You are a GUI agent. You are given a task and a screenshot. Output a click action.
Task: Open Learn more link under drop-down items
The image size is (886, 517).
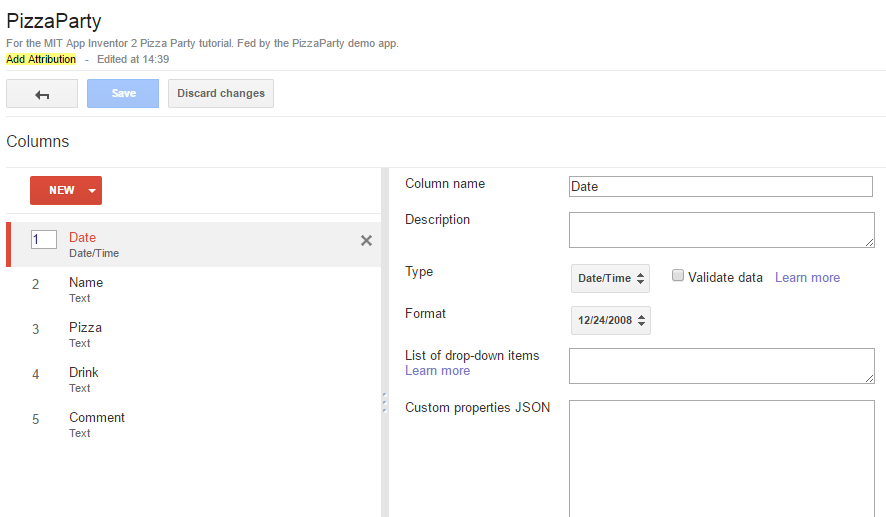[437, 371]
